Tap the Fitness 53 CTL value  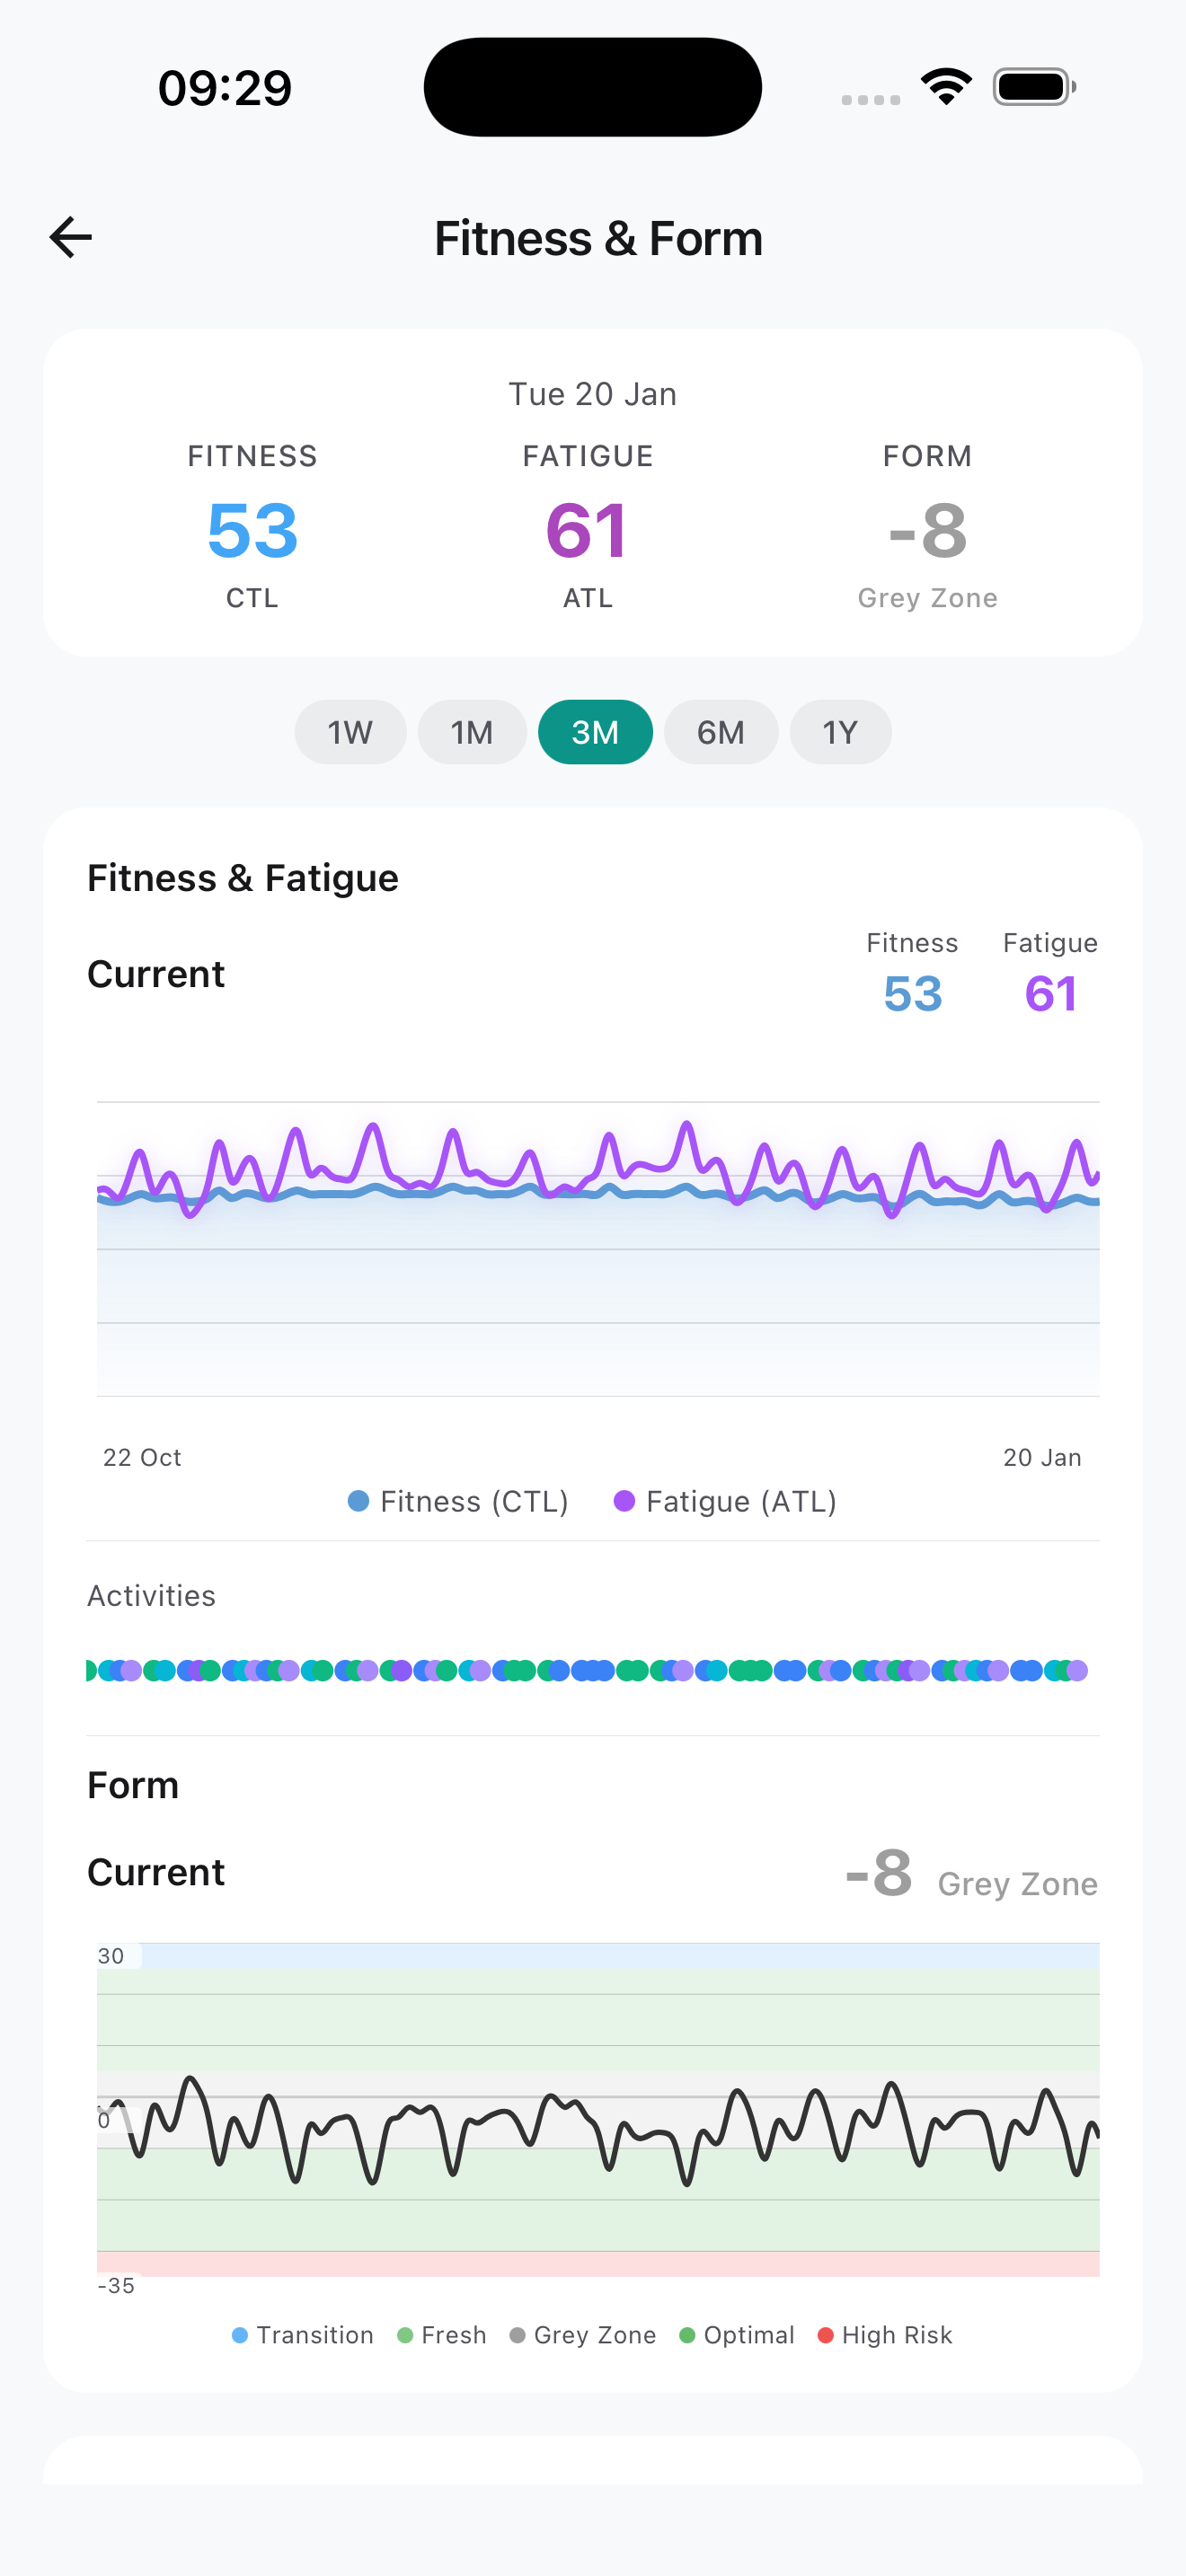click(x=252, y=530)
